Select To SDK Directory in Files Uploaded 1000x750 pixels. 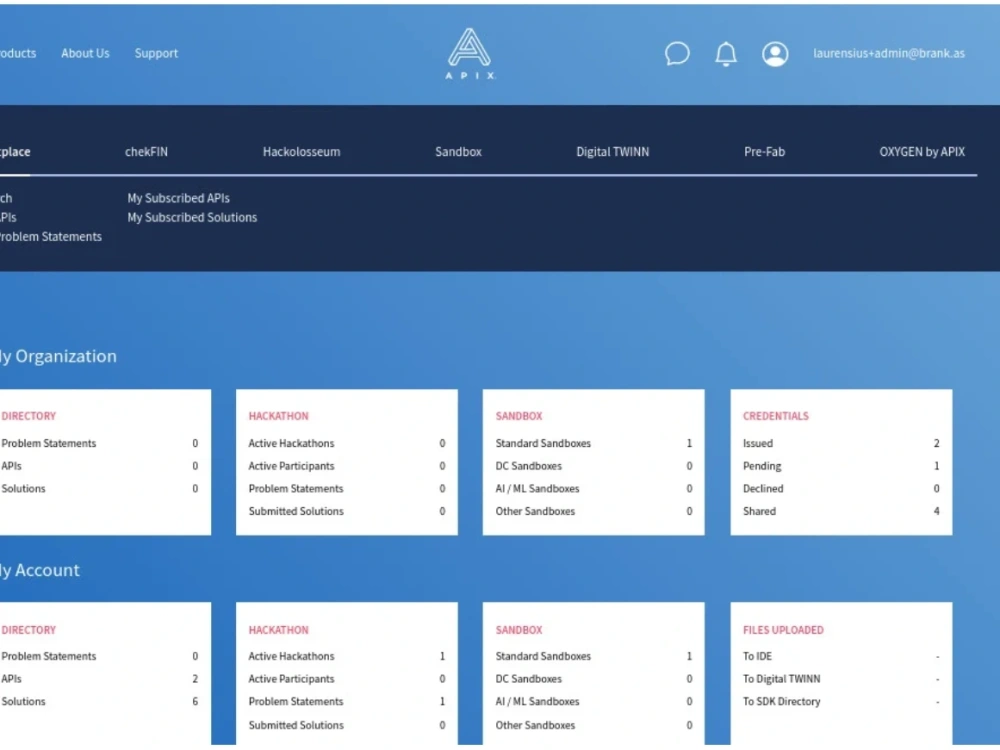841,702
